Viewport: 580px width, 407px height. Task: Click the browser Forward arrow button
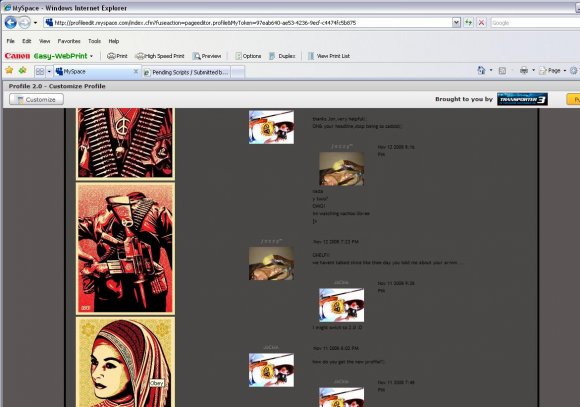point(24,23)
